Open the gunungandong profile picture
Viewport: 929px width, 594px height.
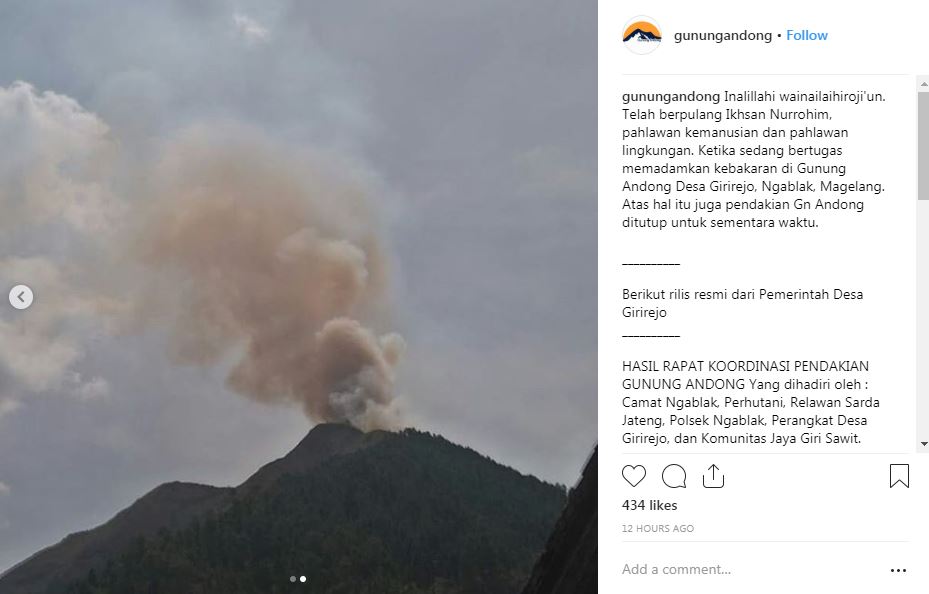click(642, 35)
